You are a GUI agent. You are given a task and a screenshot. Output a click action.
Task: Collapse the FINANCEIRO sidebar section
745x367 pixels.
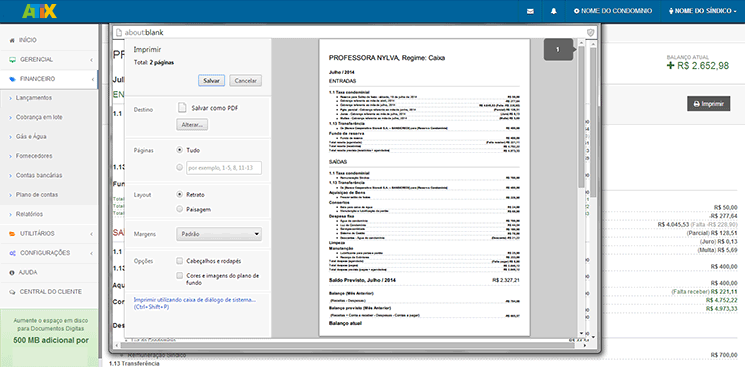click(49, 79)
